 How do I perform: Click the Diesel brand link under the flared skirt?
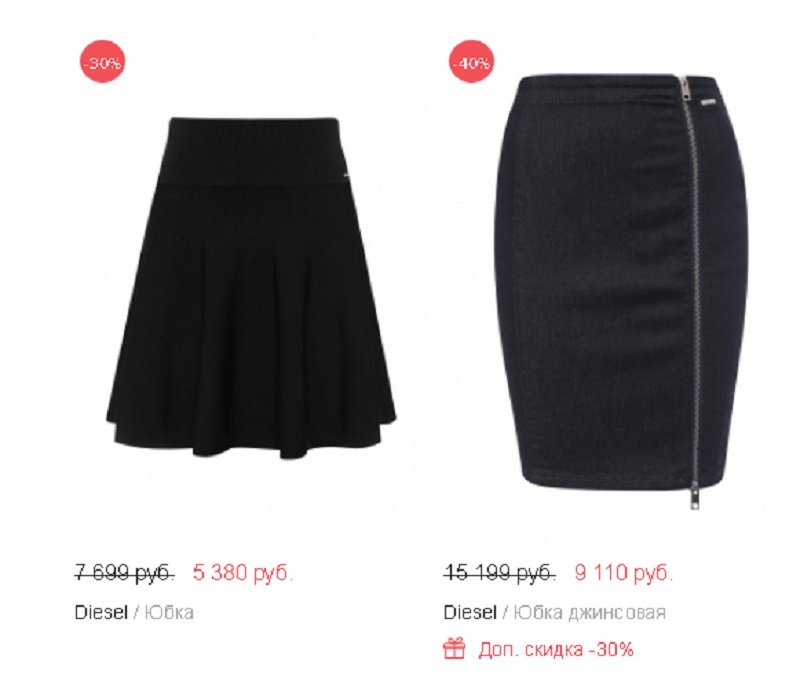click(x=101, y=612)
